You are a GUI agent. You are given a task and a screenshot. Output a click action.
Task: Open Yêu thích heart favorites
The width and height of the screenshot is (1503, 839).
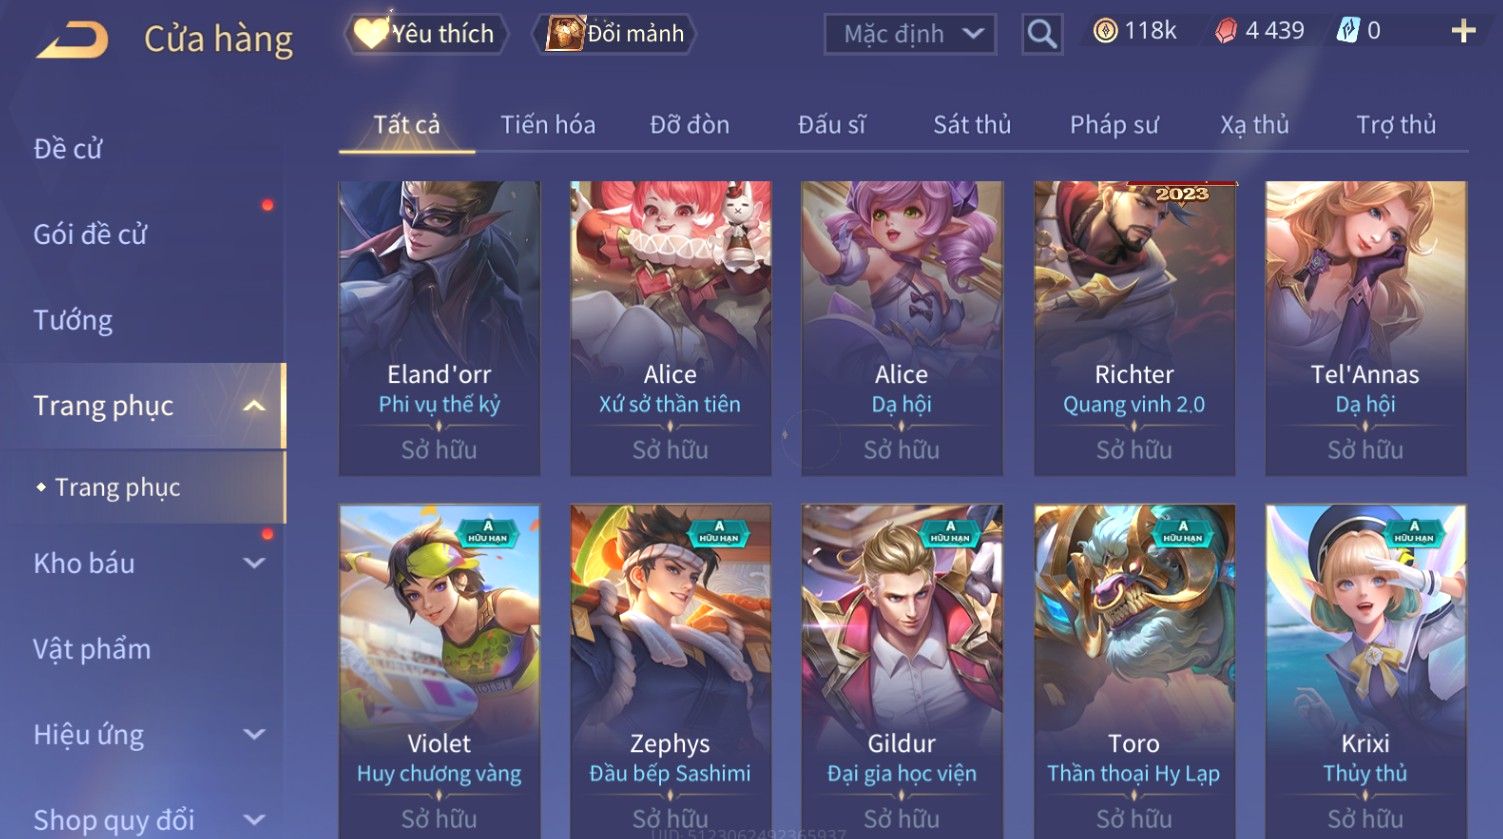(426, 34)
